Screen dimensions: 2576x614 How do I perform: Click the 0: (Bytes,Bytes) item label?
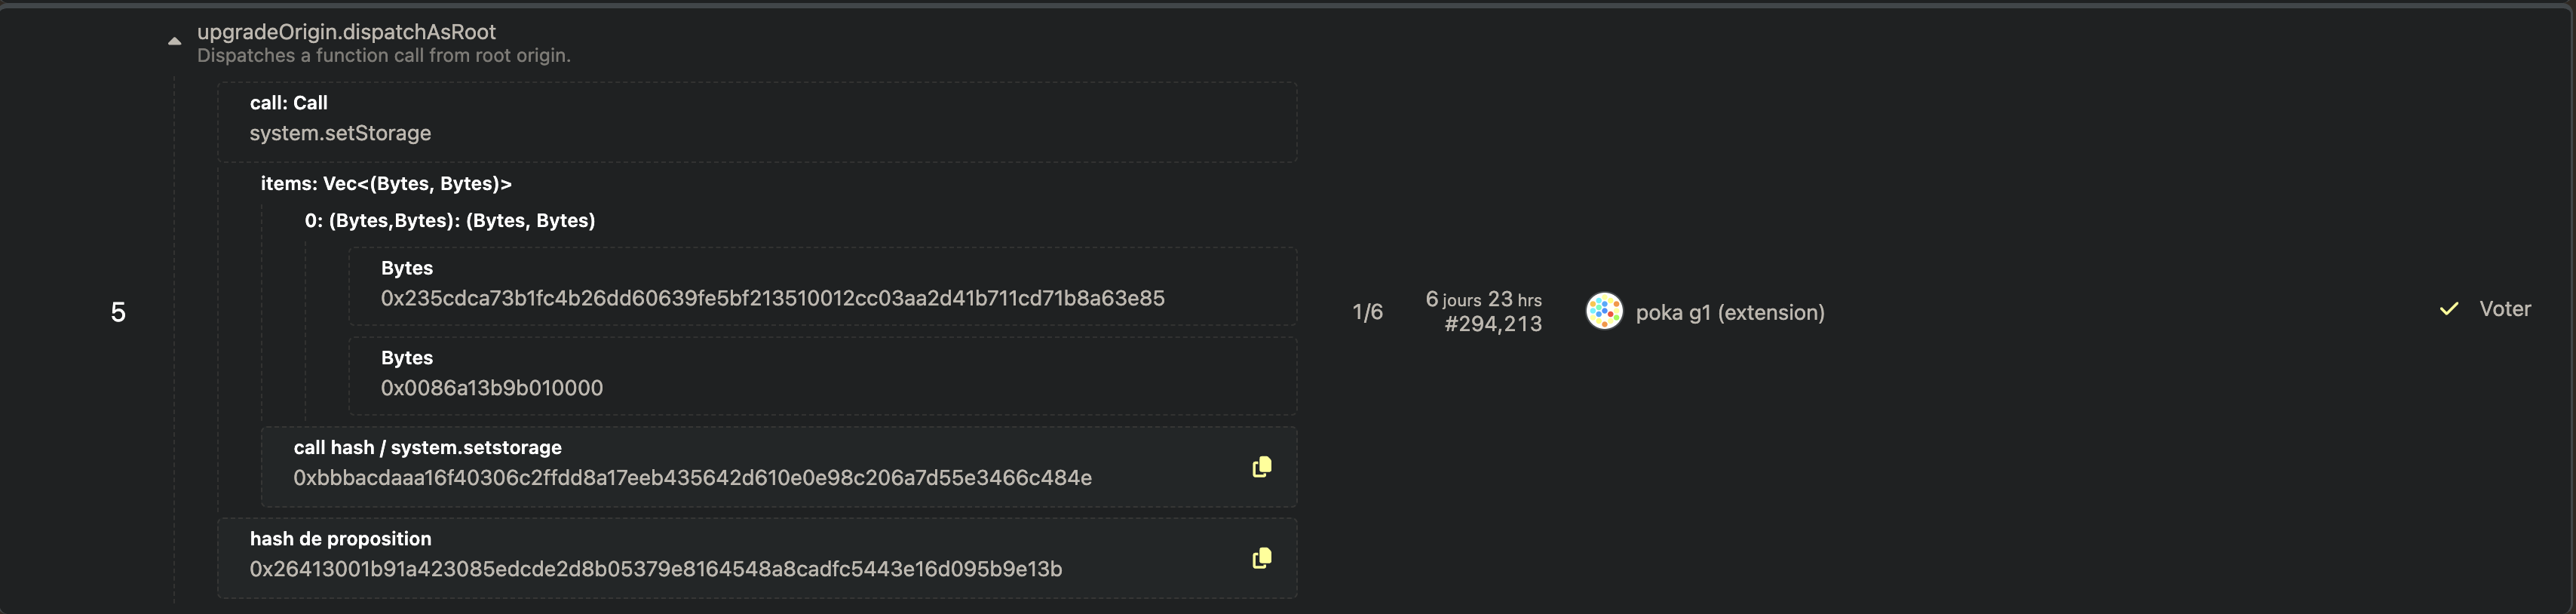pyautogui.click(x=449, y=221)
